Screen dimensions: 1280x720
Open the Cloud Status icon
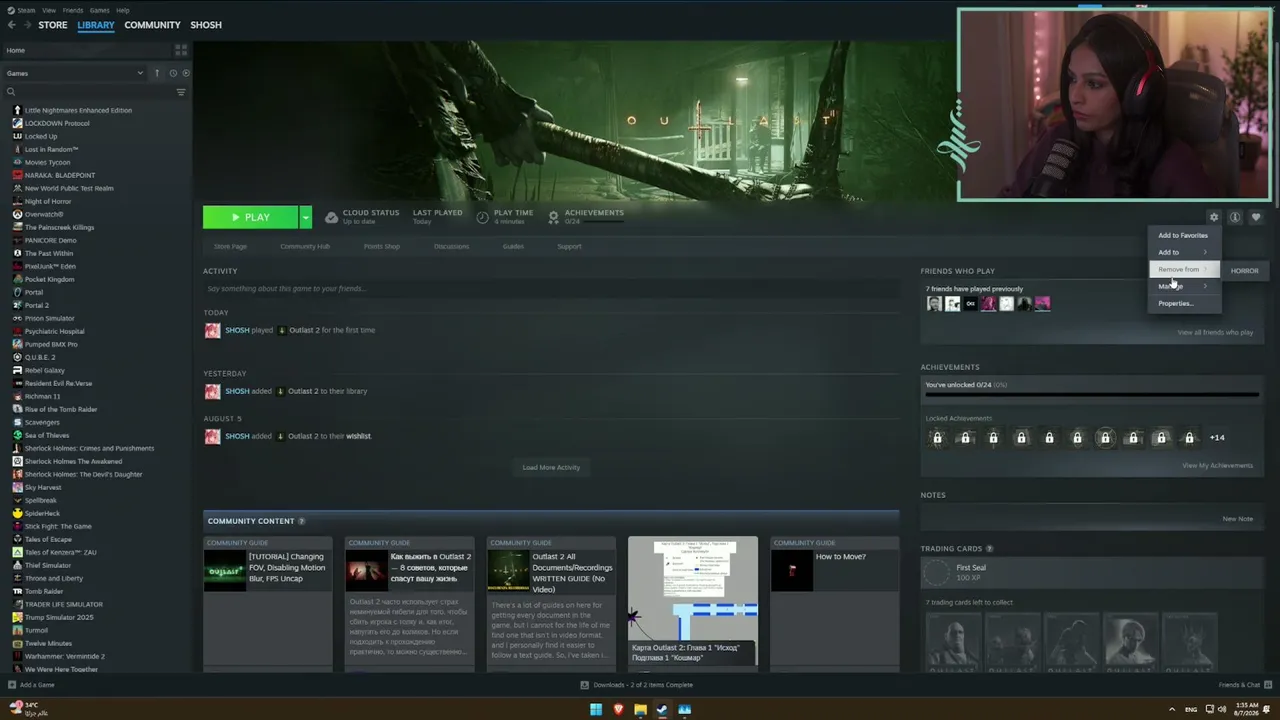tap(331, 217)
